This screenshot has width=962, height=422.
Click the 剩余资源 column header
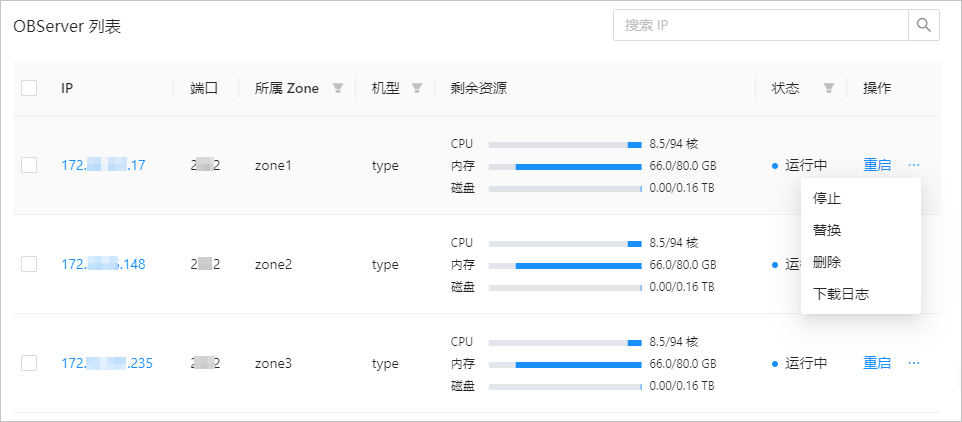coord(479,88)
